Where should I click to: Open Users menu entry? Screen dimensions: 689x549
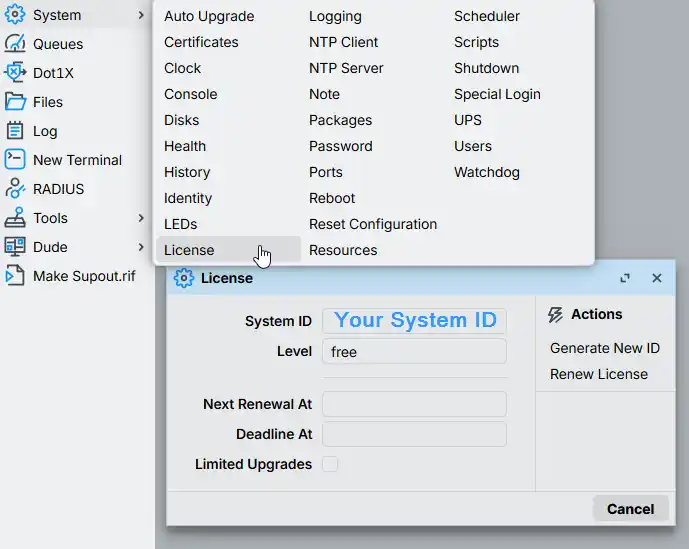click(x=473, y=146)
